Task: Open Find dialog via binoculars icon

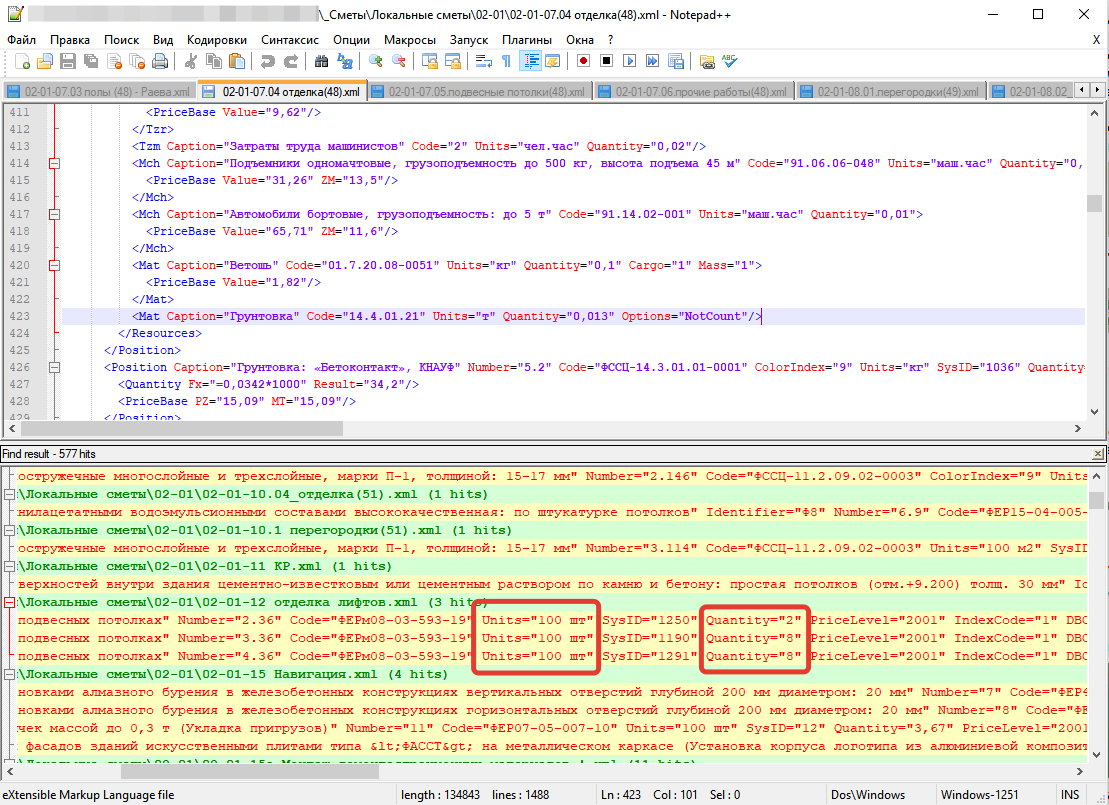Action: click(x=322, y=62)
